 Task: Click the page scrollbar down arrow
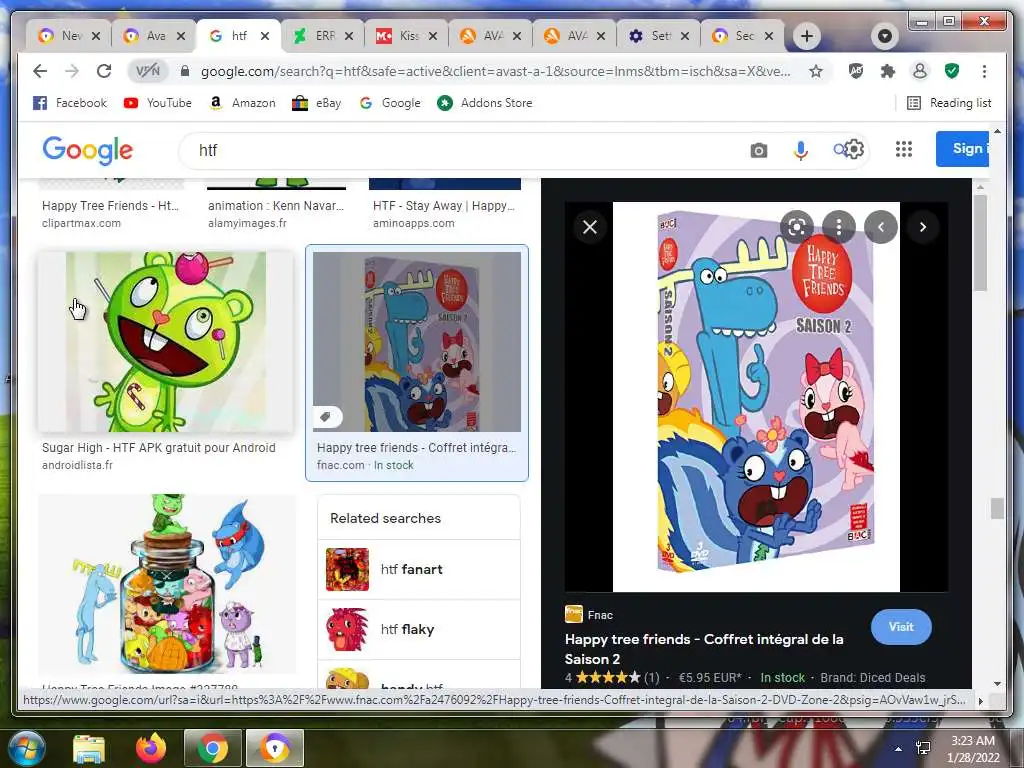point(997,684)
